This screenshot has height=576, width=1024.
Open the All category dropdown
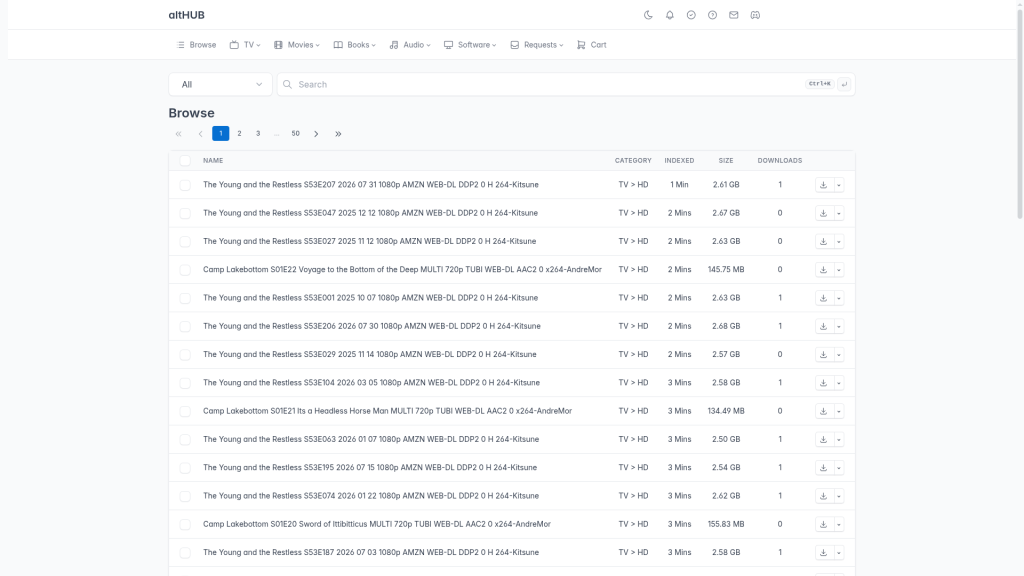(221, 84)
